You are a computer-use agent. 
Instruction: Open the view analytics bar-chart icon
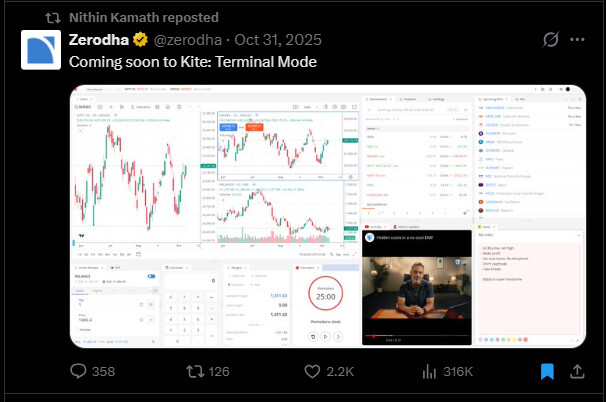point(429,372)
